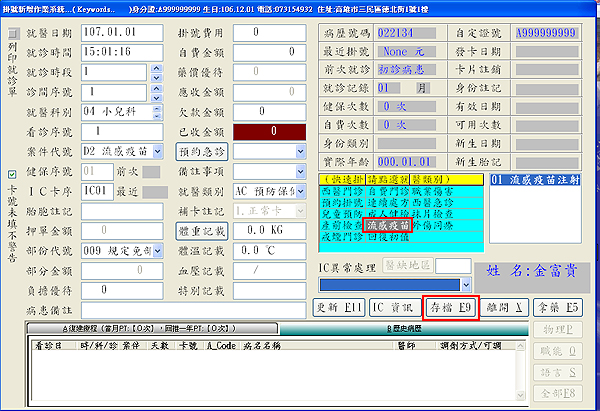600x411 pixels.
Task: Click the dark red 已收金額 field
Action: click(270, 130)
